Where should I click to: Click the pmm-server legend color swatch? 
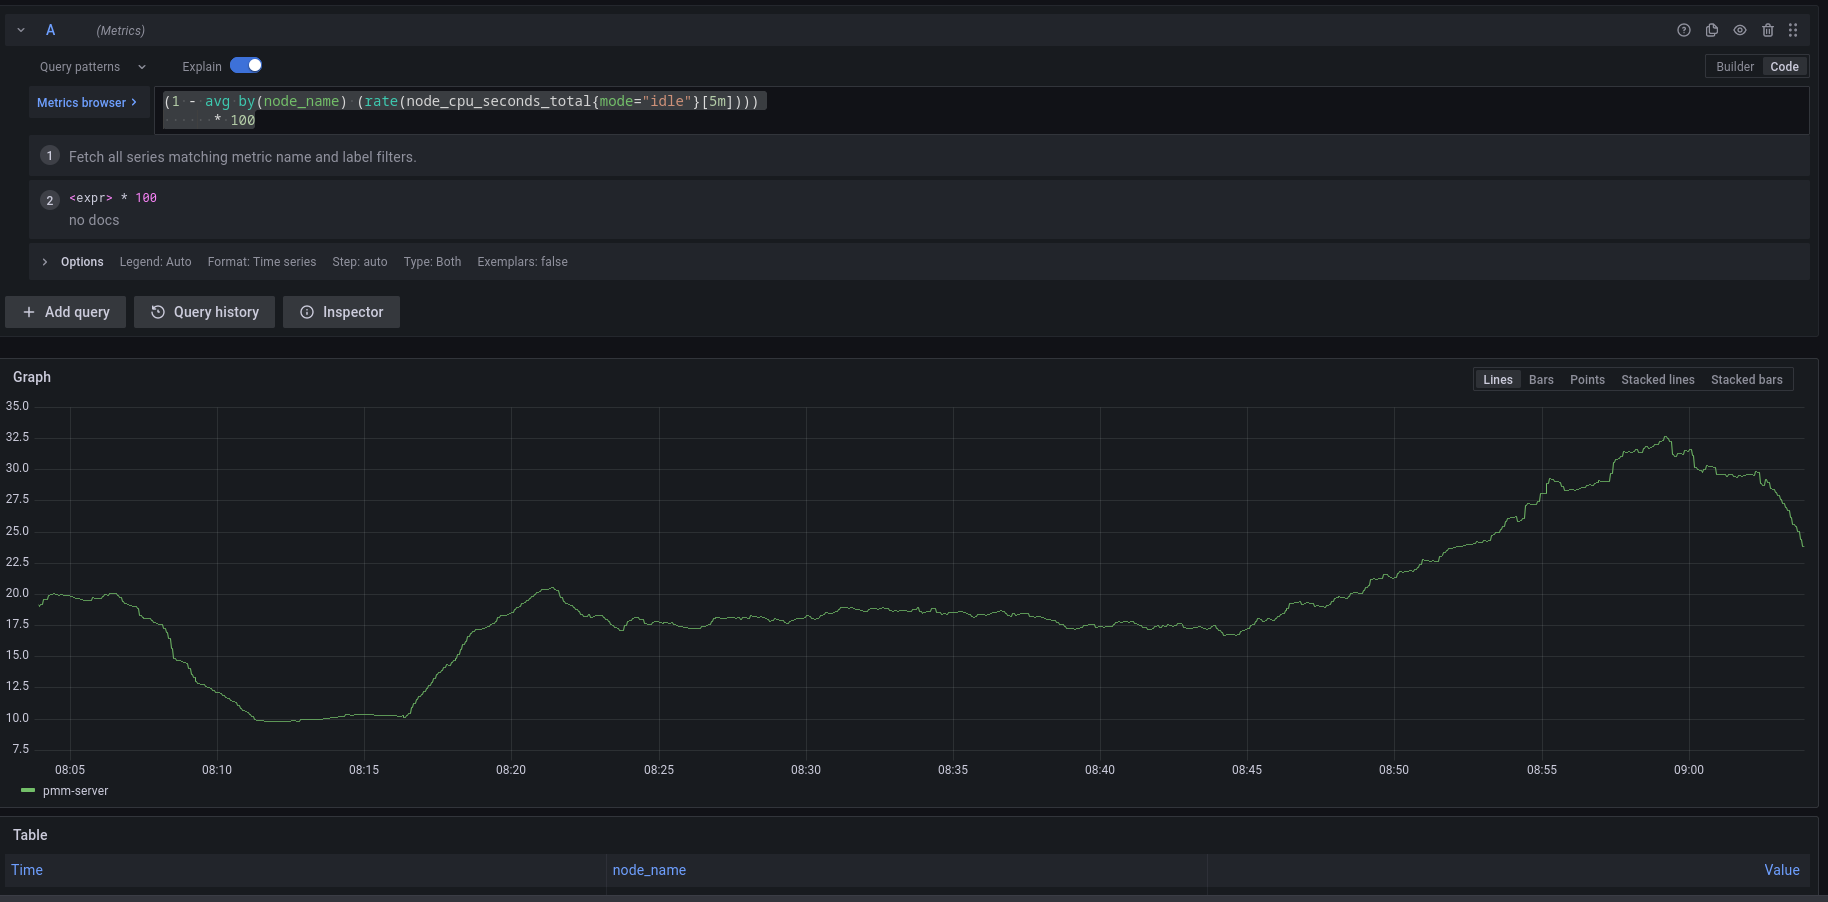click(28, 791)
